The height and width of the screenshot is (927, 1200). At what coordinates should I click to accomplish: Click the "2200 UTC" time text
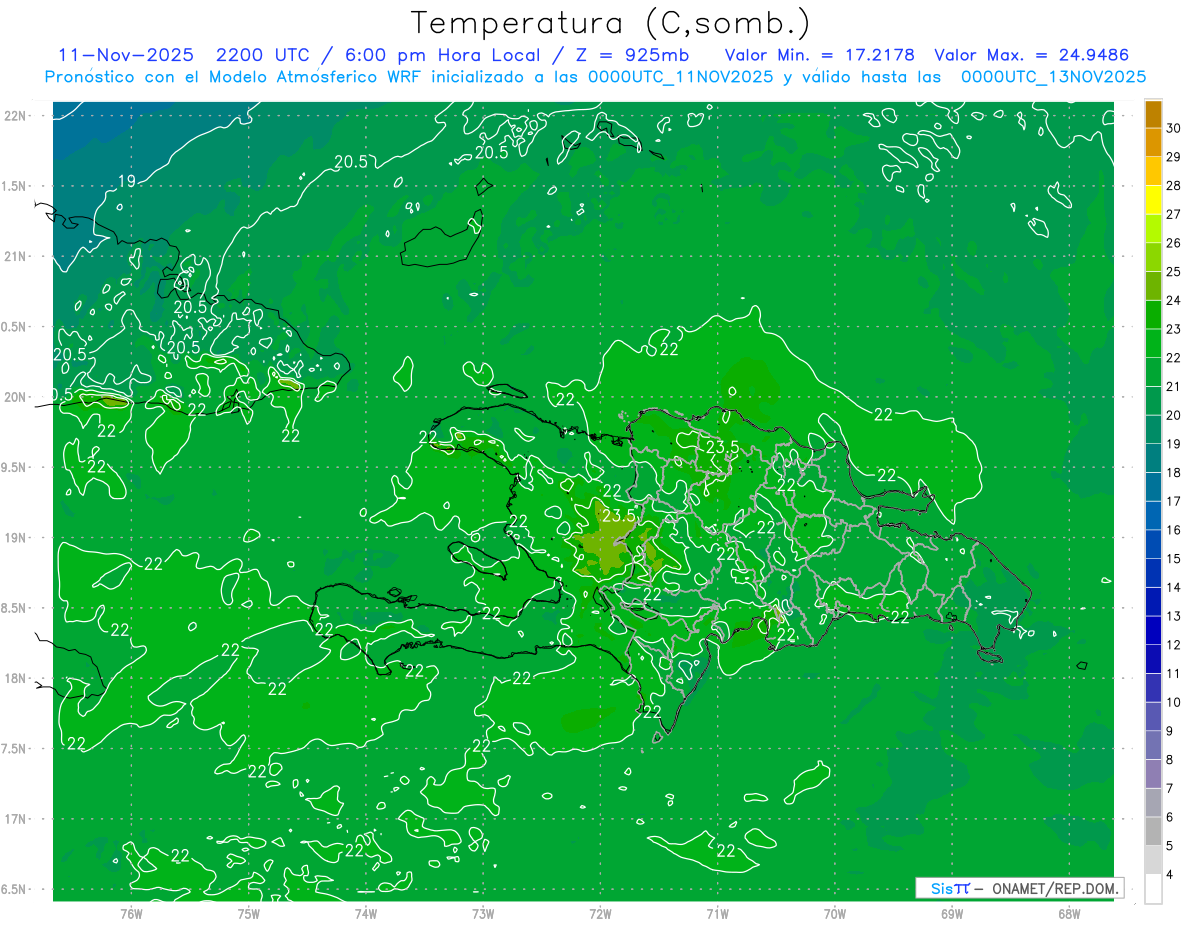[x=263, y=55]
